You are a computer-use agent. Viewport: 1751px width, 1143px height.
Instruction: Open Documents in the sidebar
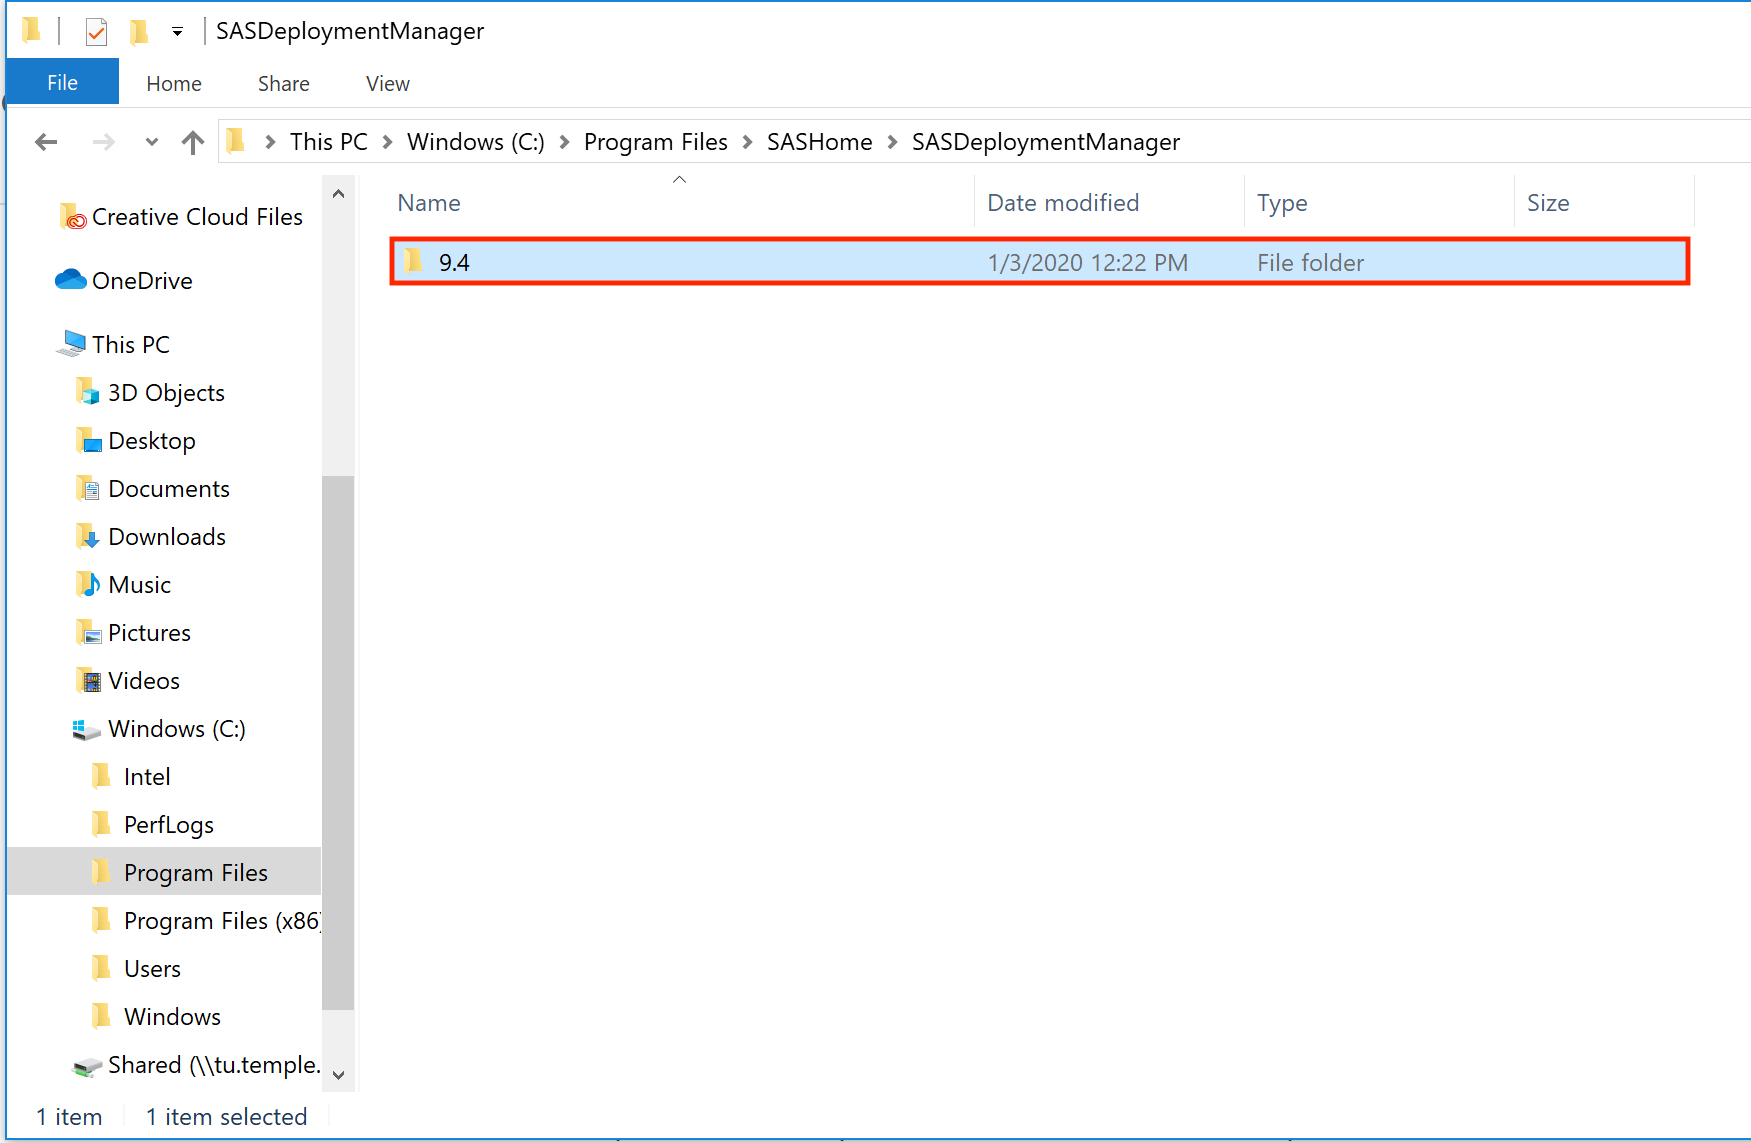(x=169, y=489)
